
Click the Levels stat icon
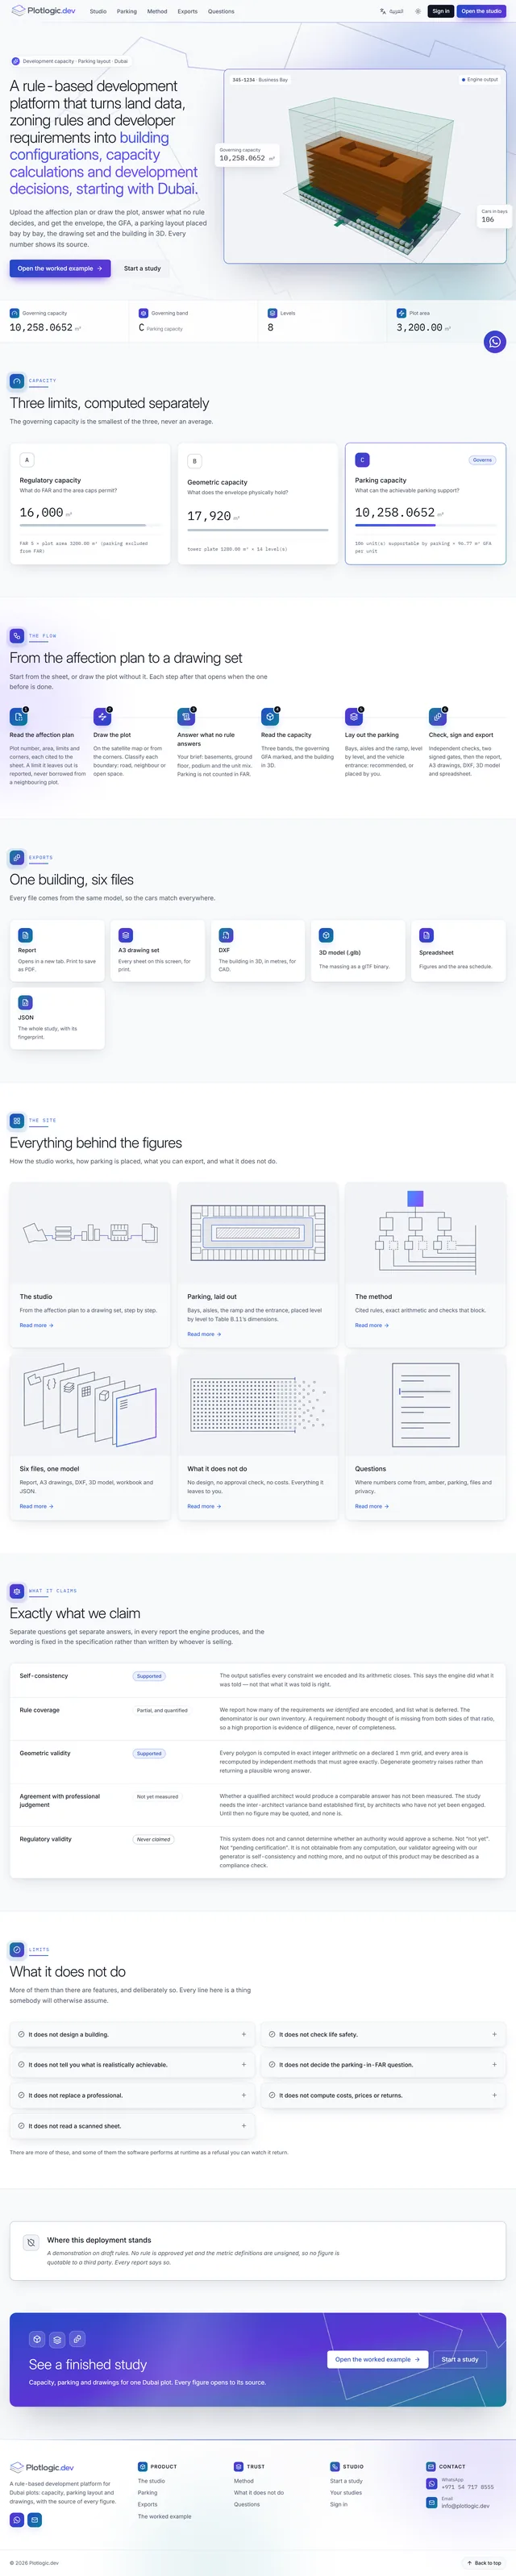[273, 313]
